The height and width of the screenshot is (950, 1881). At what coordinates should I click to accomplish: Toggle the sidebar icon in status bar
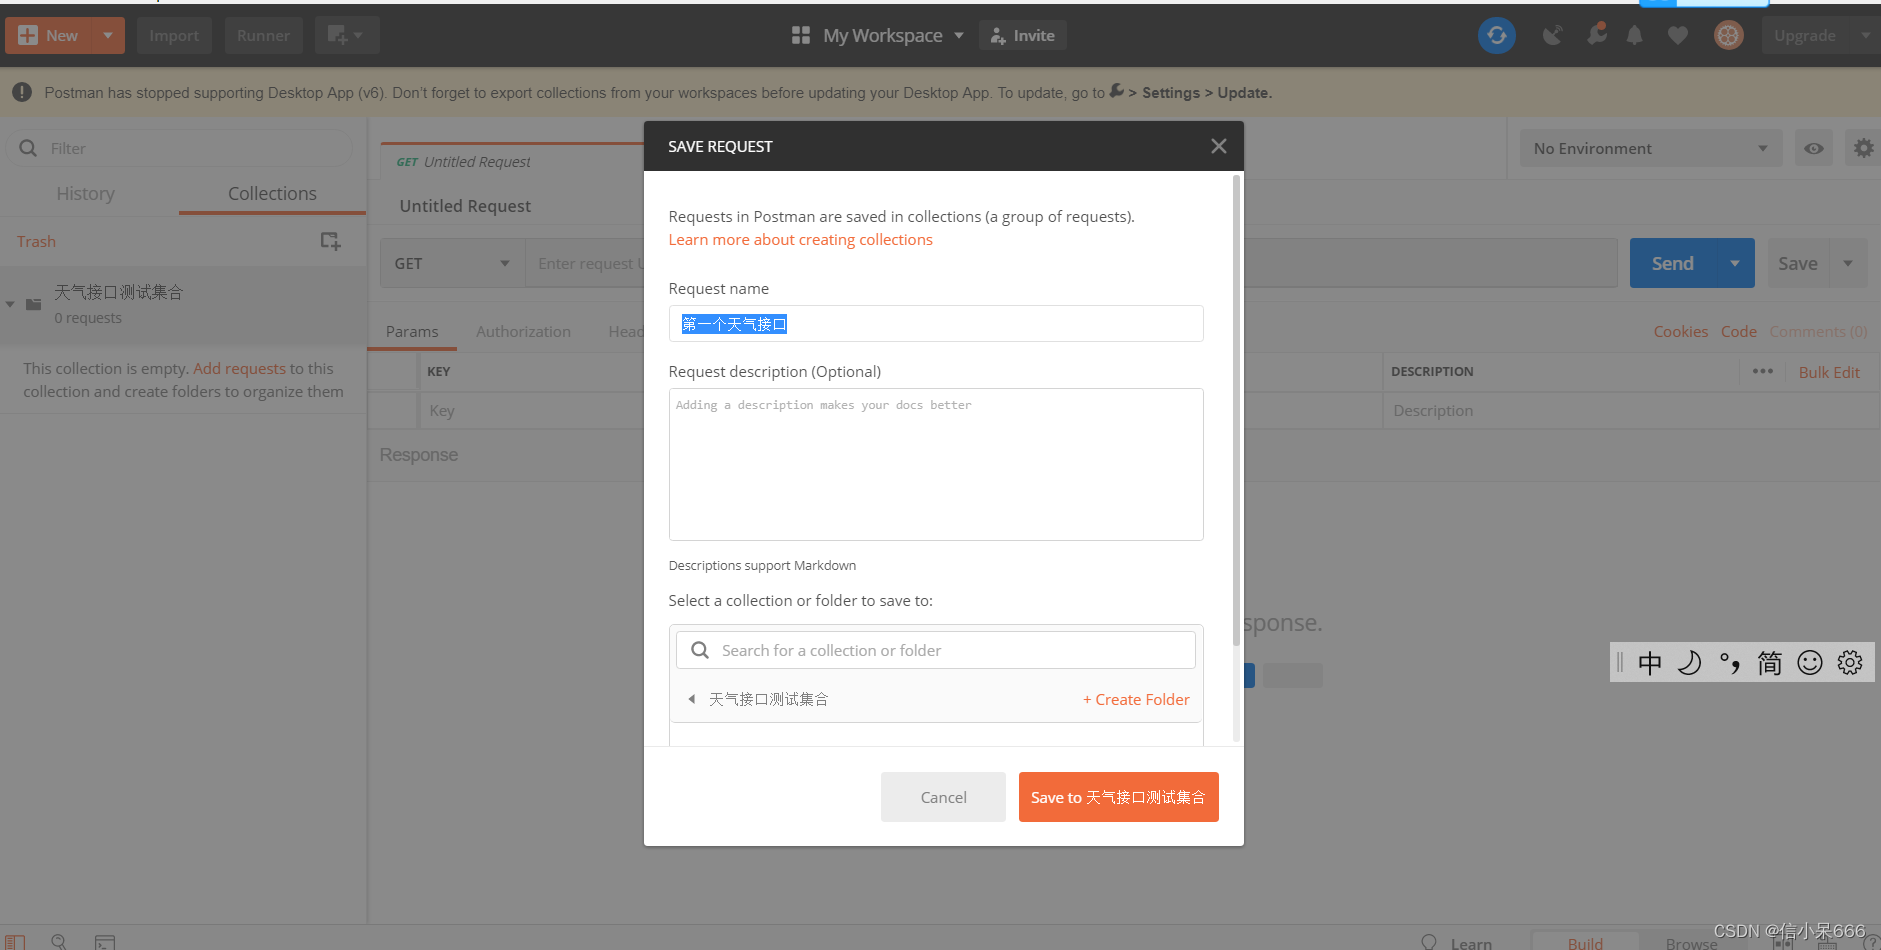pos(15,942)
